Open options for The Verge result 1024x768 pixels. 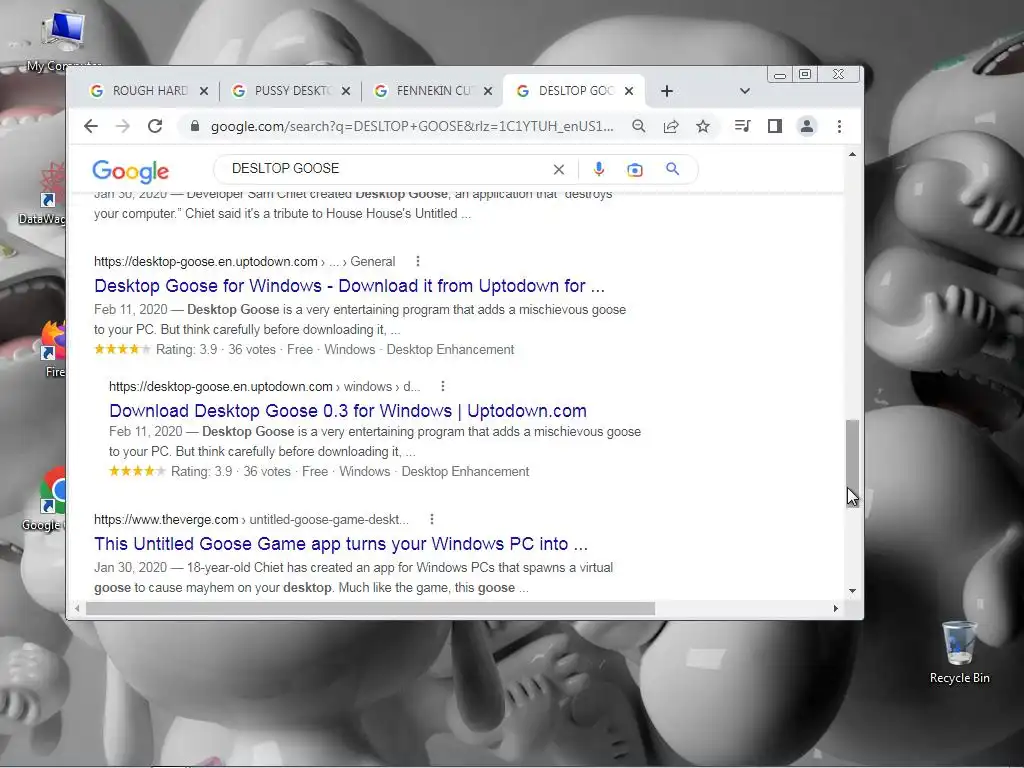pos(432,519)
